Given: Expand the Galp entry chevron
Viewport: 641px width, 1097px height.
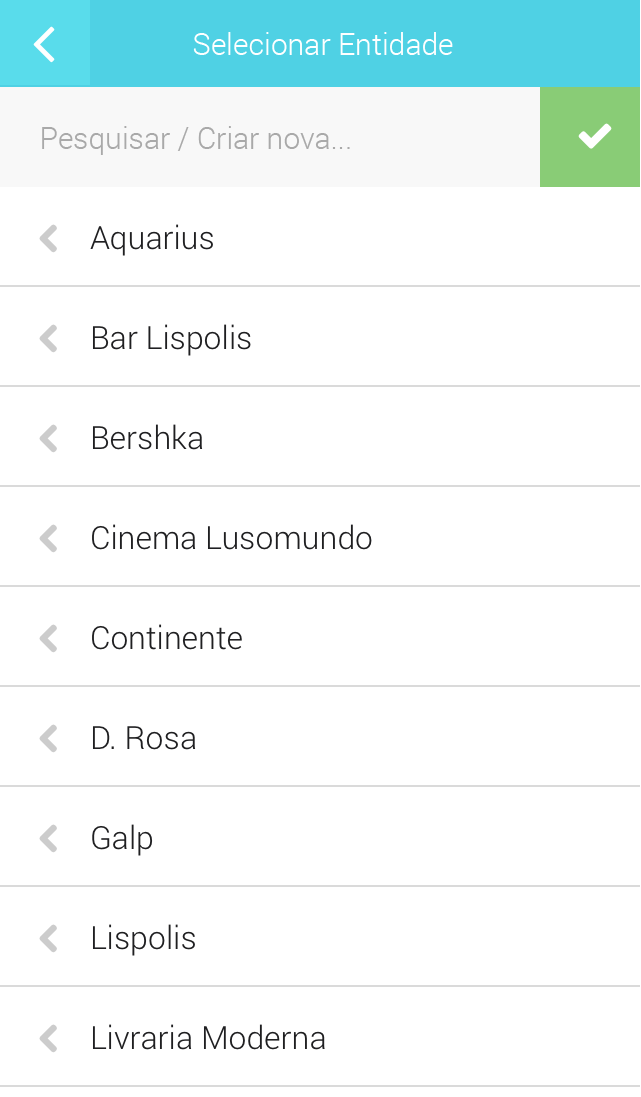Looking at the screenshot, I should coord(48,838).
